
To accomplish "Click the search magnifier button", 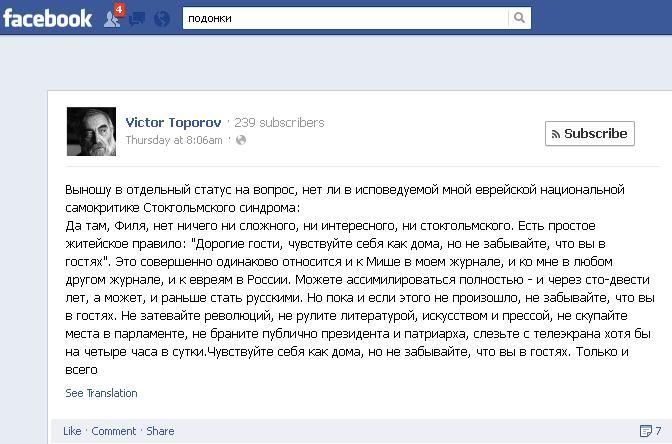I will pos(519,18).
